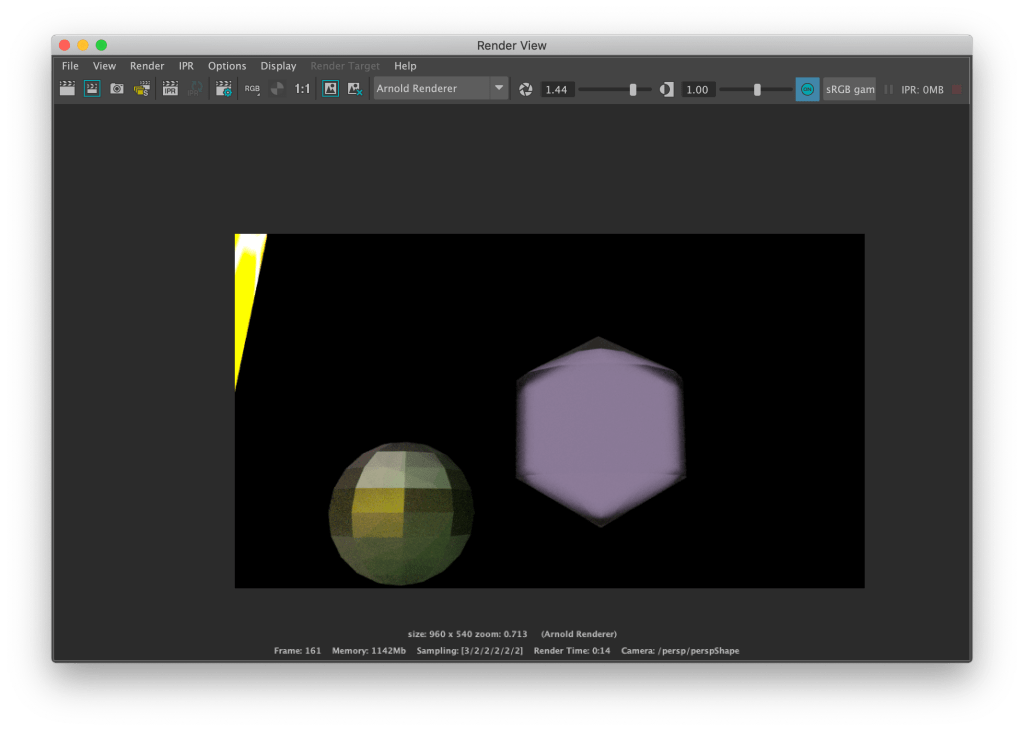Click the exposure slider handle

tap(633, 90)
